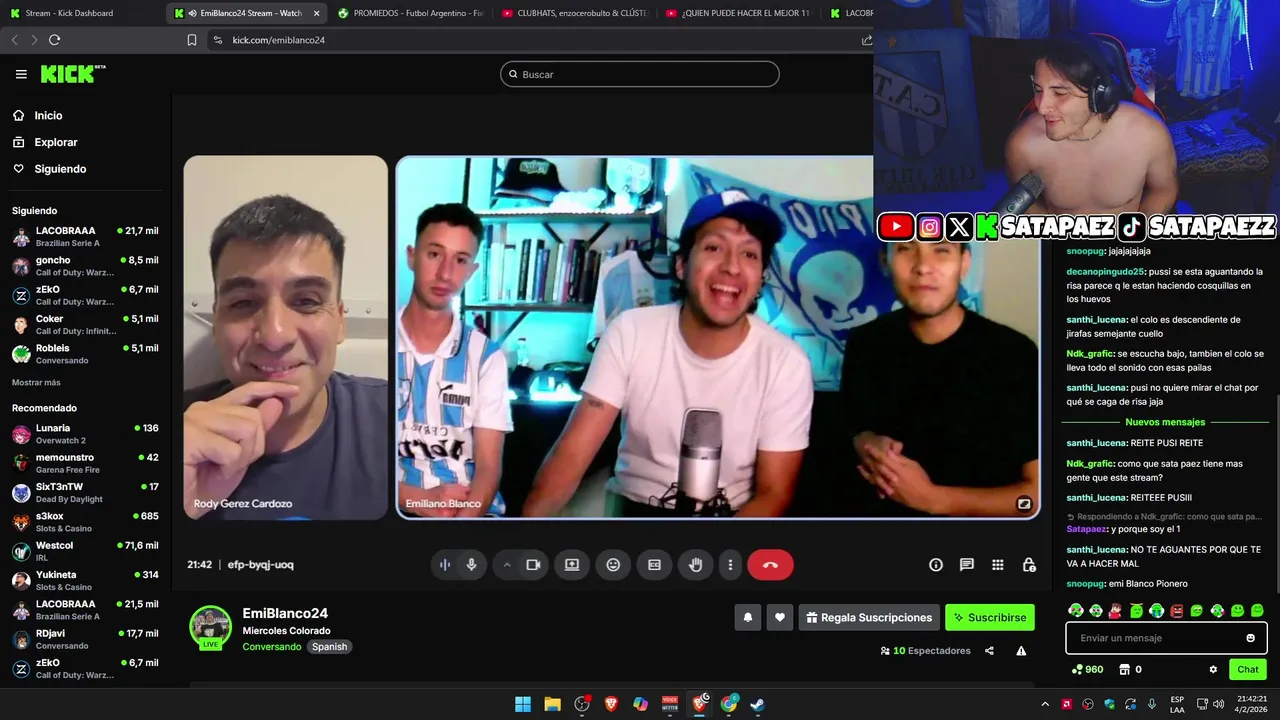Screen dimensions: 1280x720
Task: Click Nuevos mensajes divider in chat
Action: [1165, 422]
